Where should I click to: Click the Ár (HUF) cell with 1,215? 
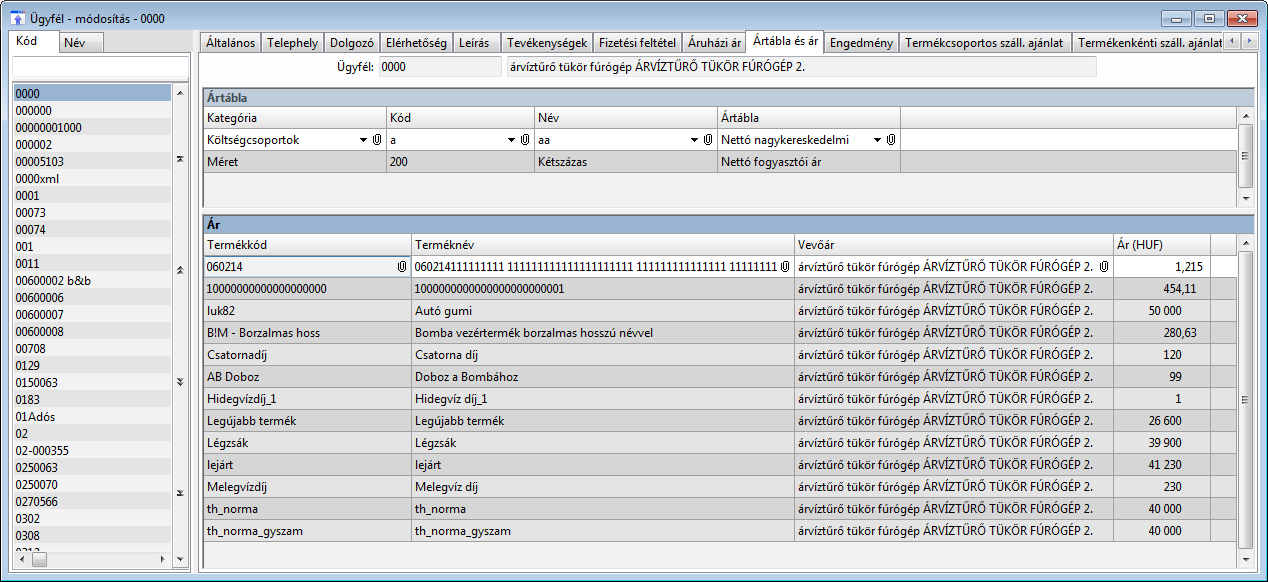(x=1162, y=267)
